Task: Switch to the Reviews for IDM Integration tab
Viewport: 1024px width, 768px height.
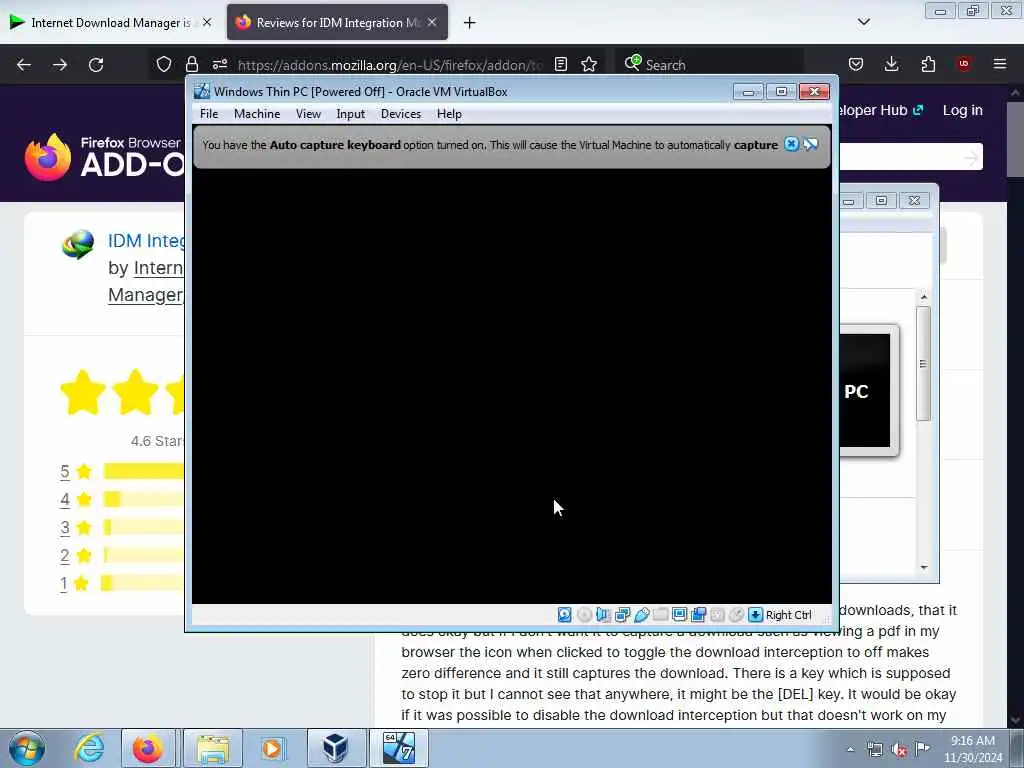Action: (x=337, y=23)
